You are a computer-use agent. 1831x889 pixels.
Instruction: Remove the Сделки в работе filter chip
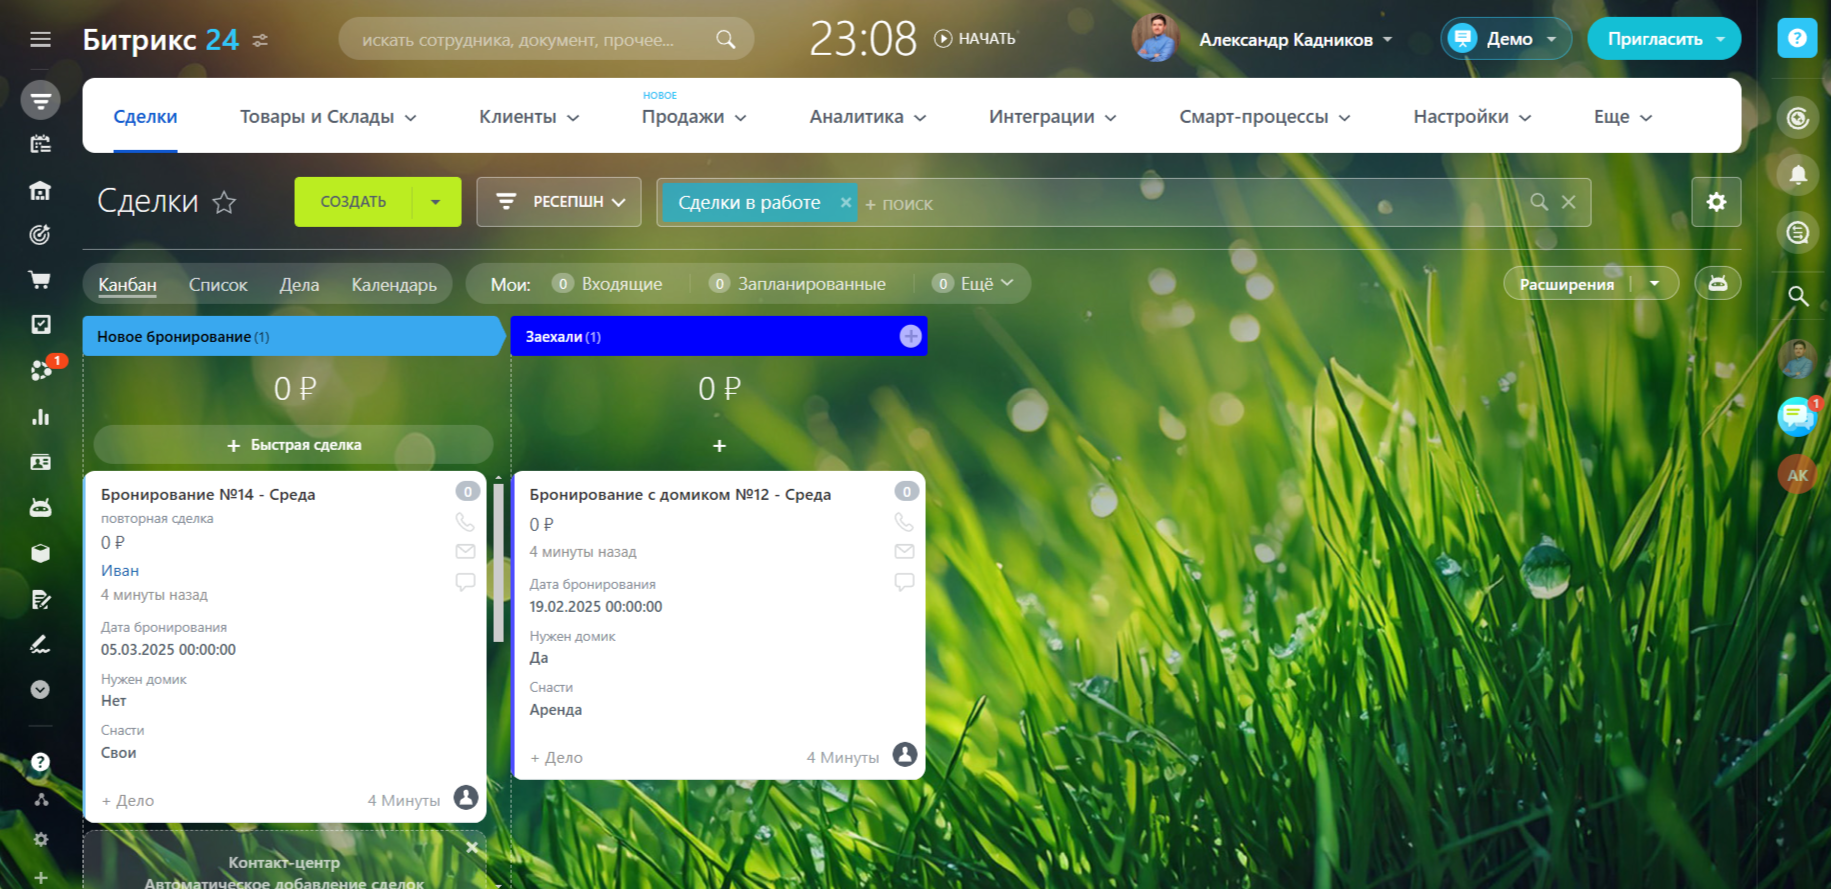846,202
